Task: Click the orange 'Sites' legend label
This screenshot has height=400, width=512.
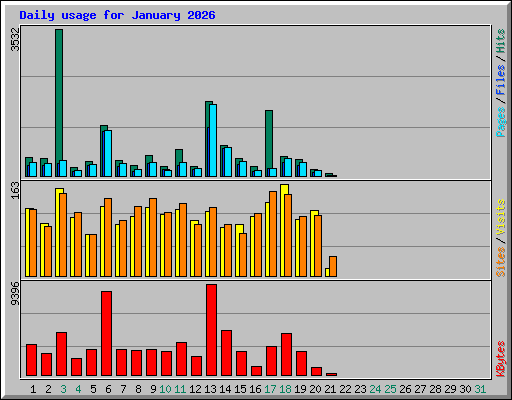Action: coord(501,262)
